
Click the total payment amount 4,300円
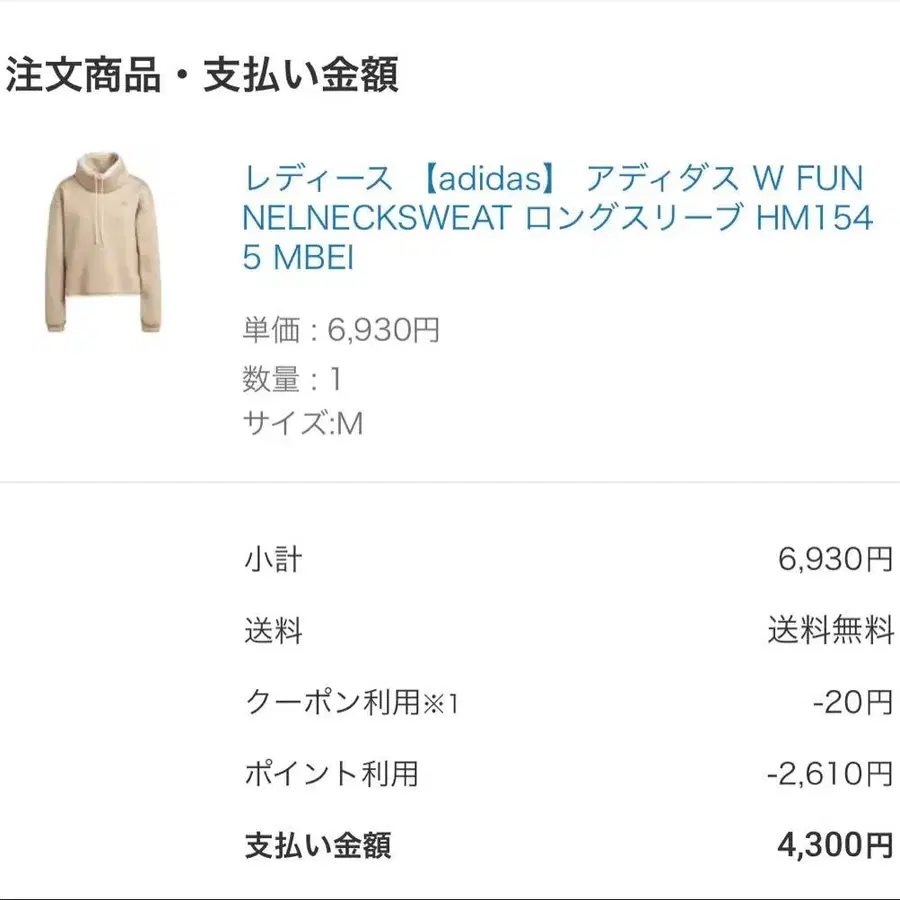click(835, 845)
